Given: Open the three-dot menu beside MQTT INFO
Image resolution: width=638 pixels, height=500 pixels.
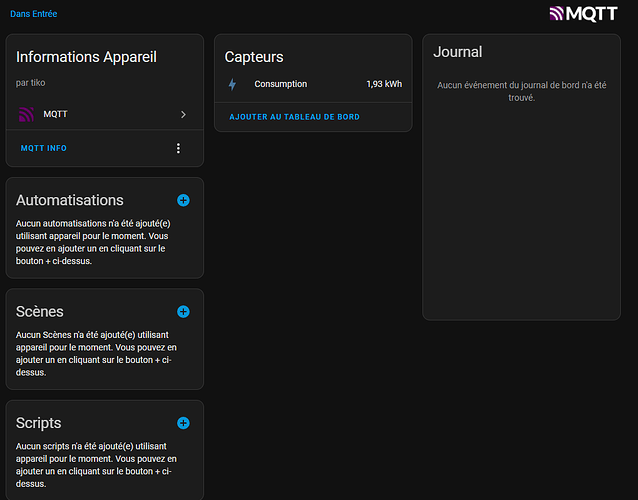Looking at the screenshot, I should (179, 148).
